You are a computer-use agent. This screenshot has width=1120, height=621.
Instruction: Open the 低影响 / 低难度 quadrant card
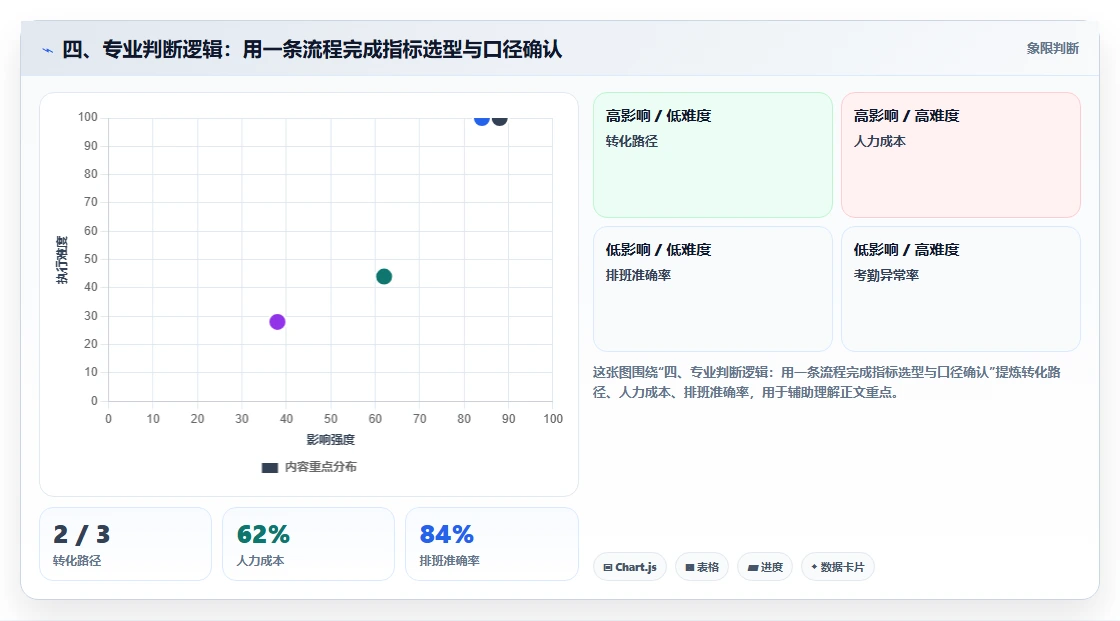point(713,289)
